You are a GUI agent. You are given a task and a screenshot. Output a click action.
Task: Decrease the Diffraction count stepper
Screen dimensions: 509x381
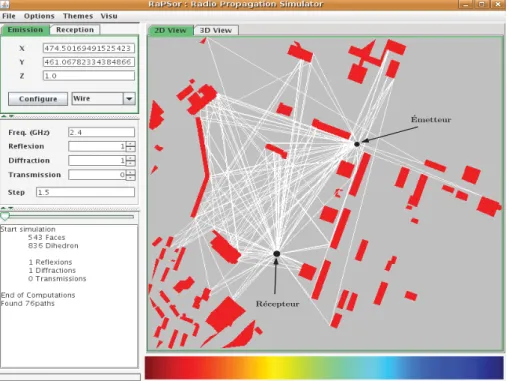pyautogui.click(x=131, y=163)
